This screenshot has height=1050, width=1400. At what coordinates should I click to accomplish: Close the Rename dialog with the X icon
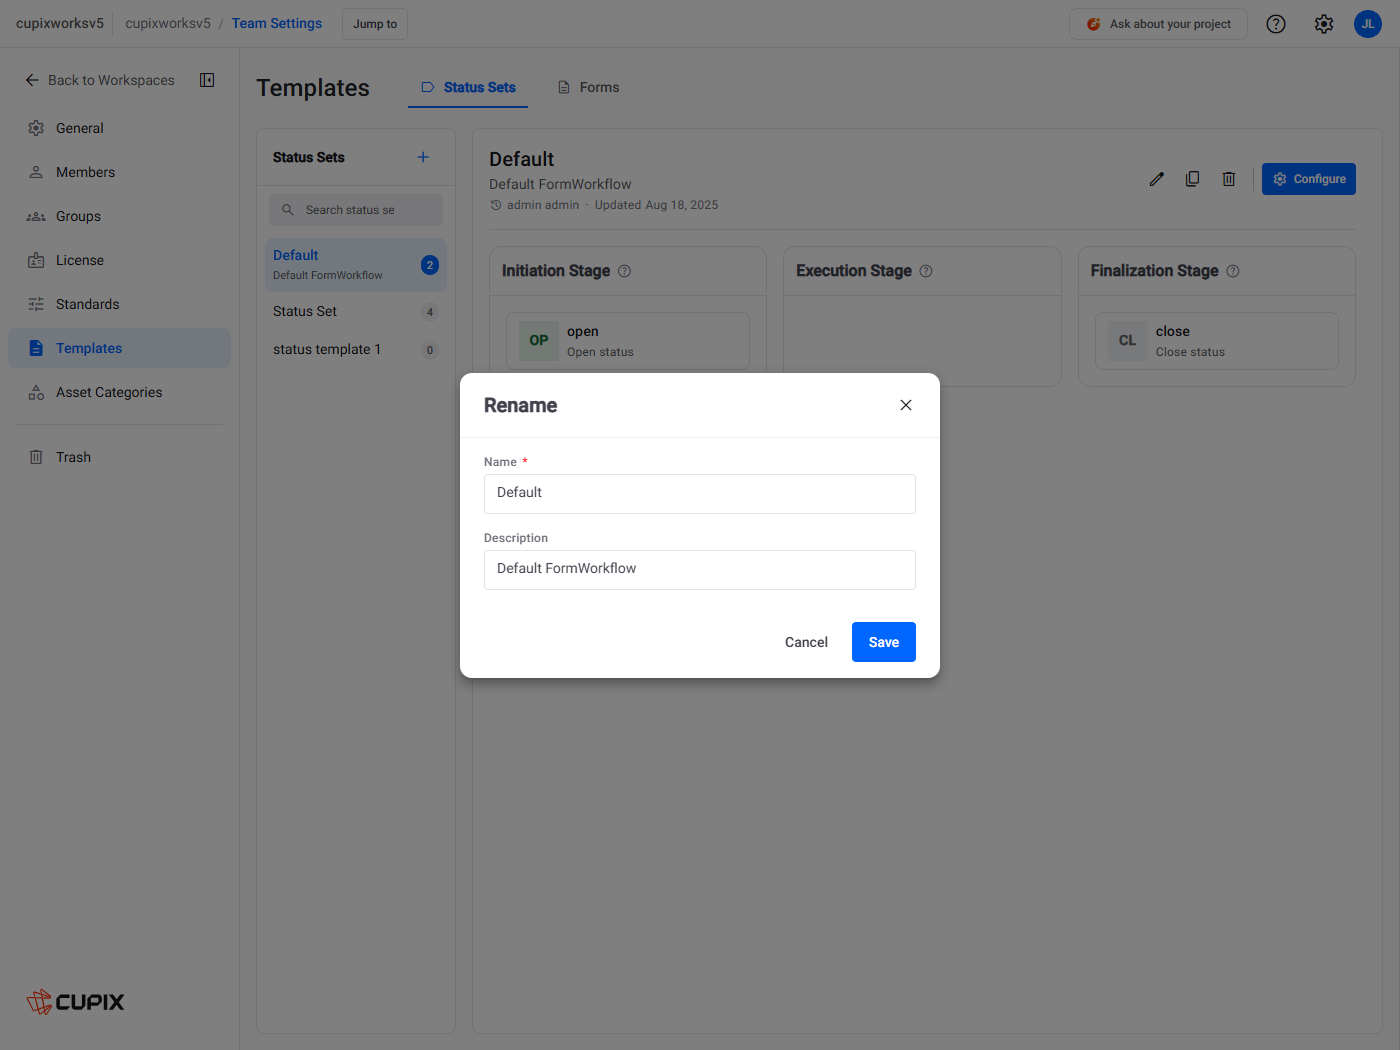906,405
